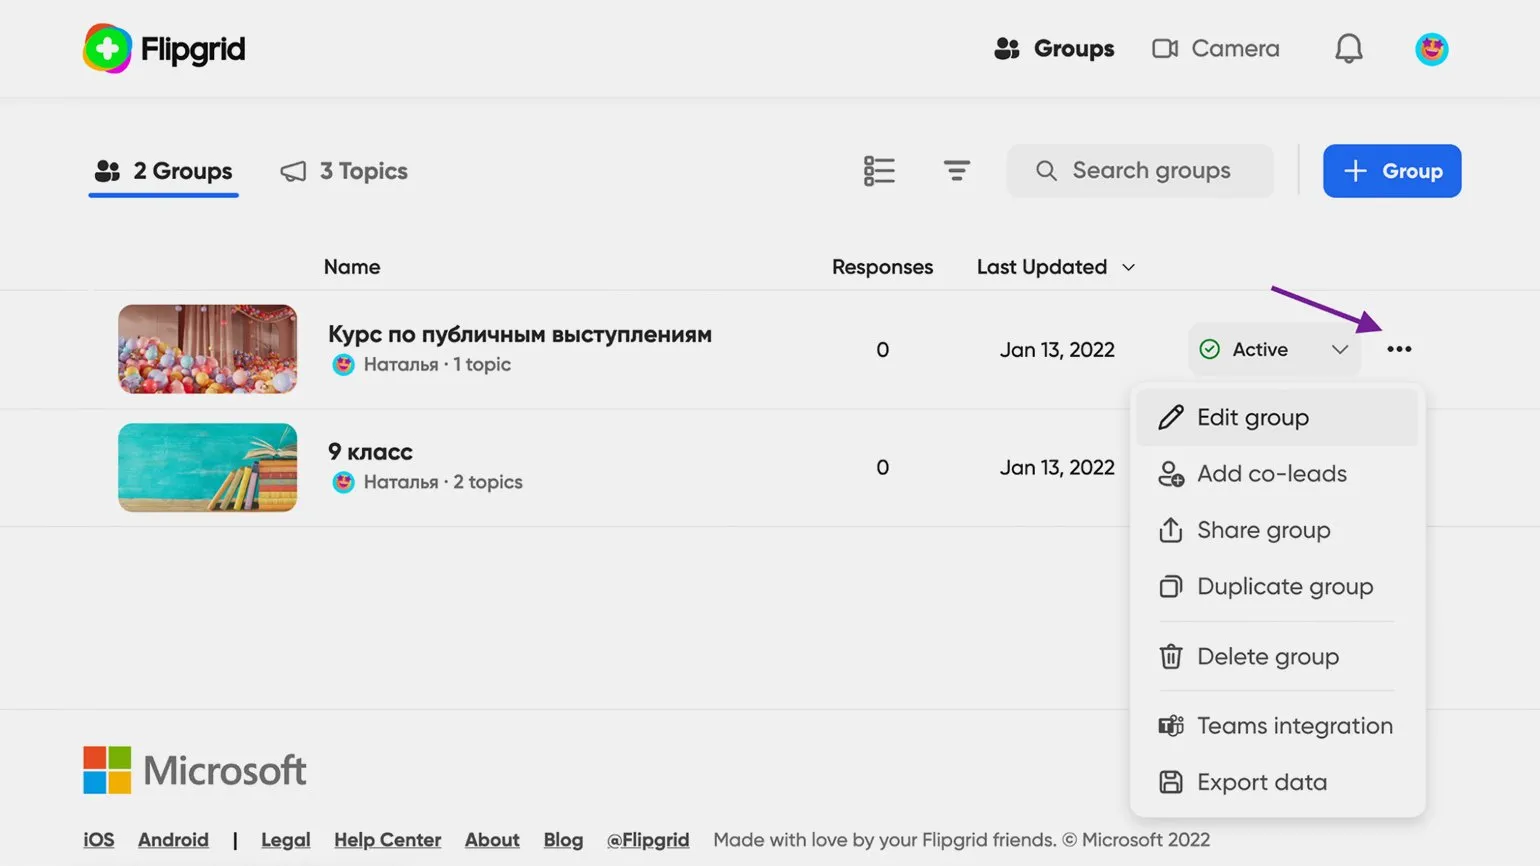
Task: Open Camera from the top navigation
Action: pyautogui.click(x=1215, y=48)
